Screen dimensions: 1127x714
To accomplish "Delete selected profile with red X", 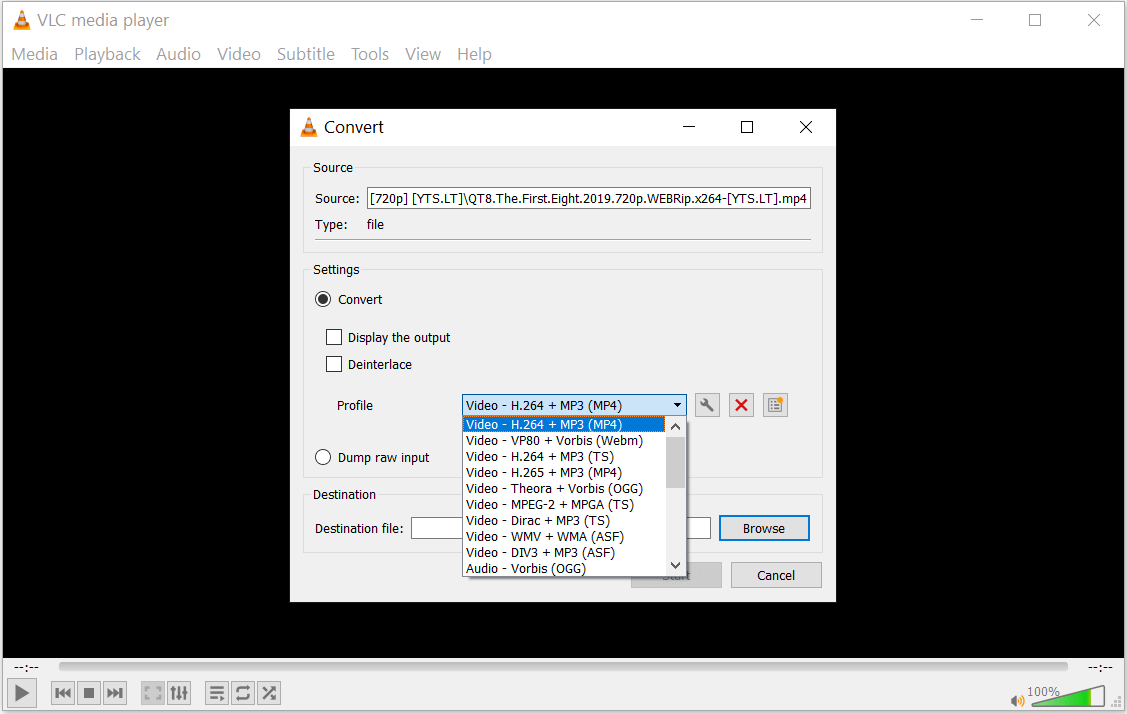I will click(741, 405).
